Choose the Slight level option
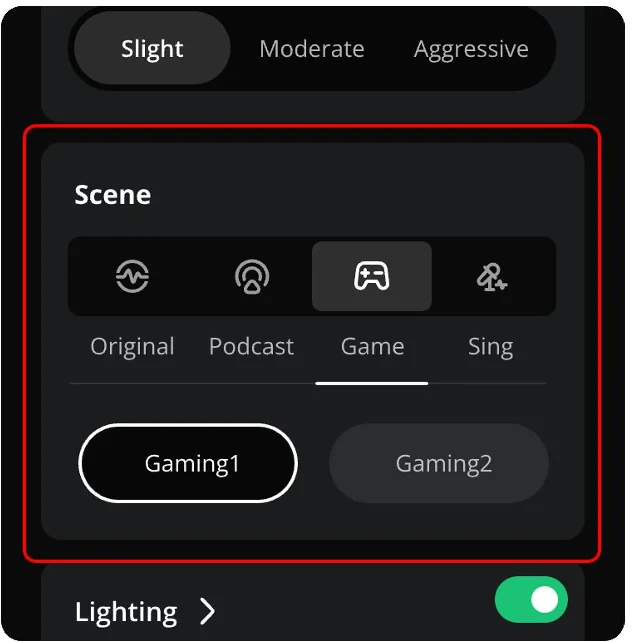Viewport: 636px width, 643px height. (x=152, y=48)
